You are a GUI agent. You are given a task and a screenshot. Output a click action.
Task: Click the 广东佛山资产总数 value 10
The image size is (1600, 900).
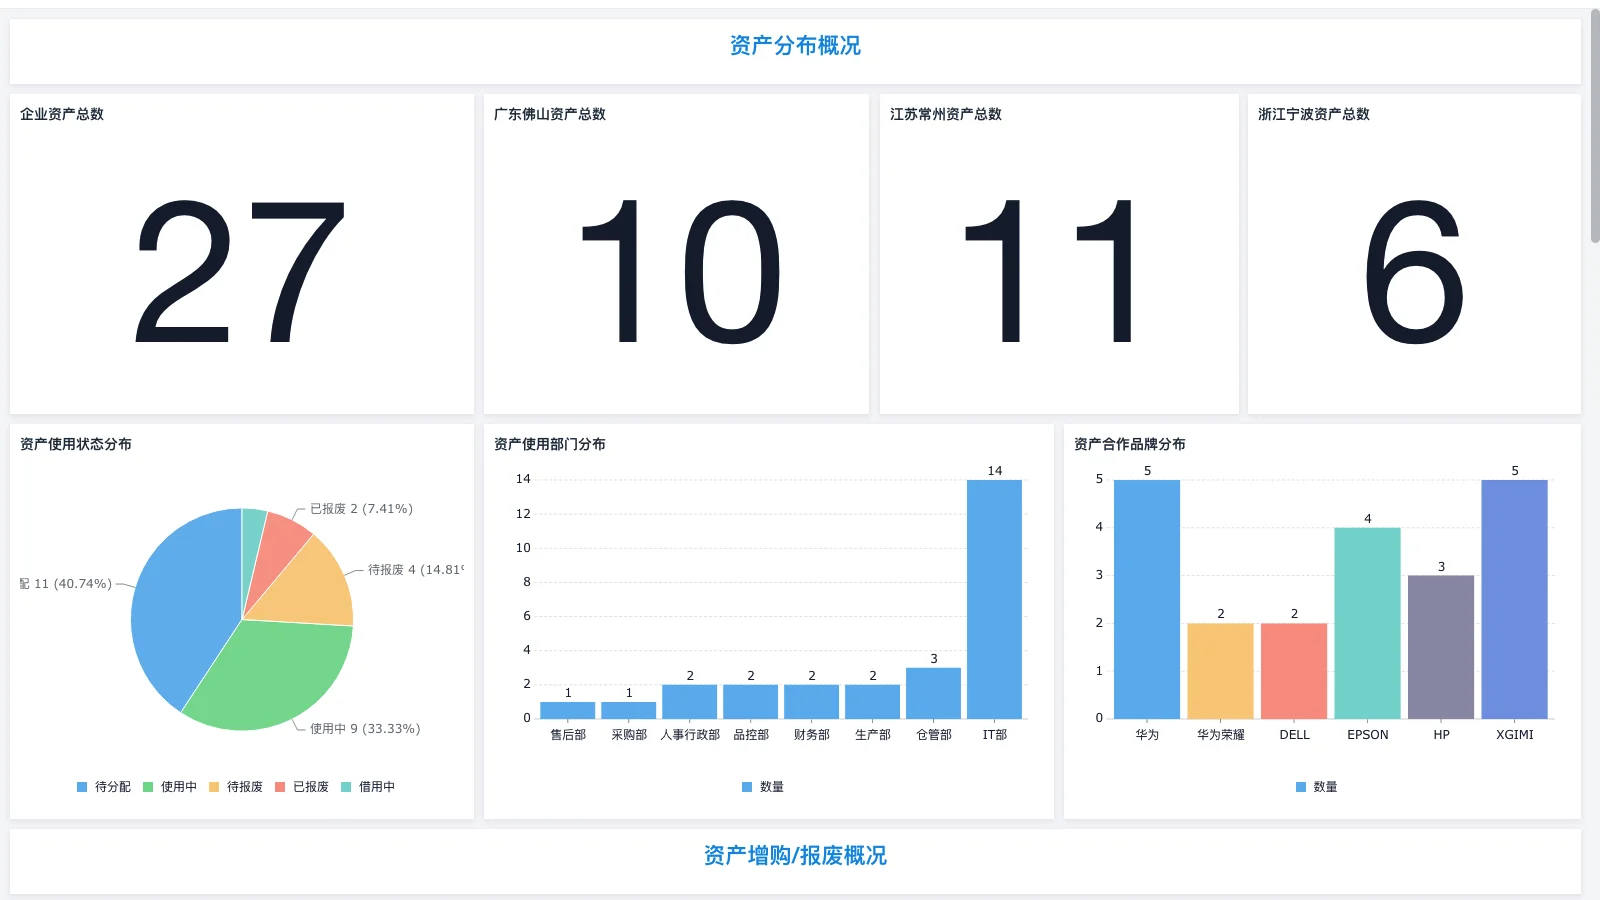coord(679,272)
